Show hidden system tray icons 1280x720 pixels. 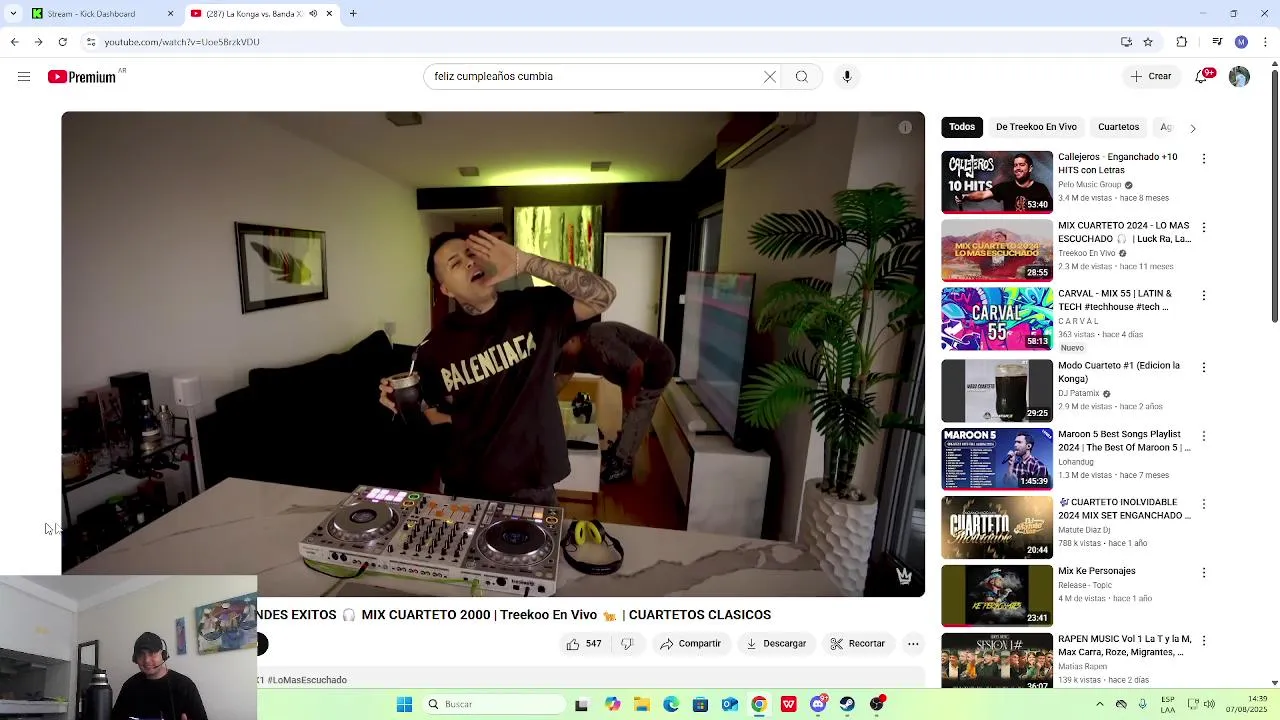point(1099,705)
